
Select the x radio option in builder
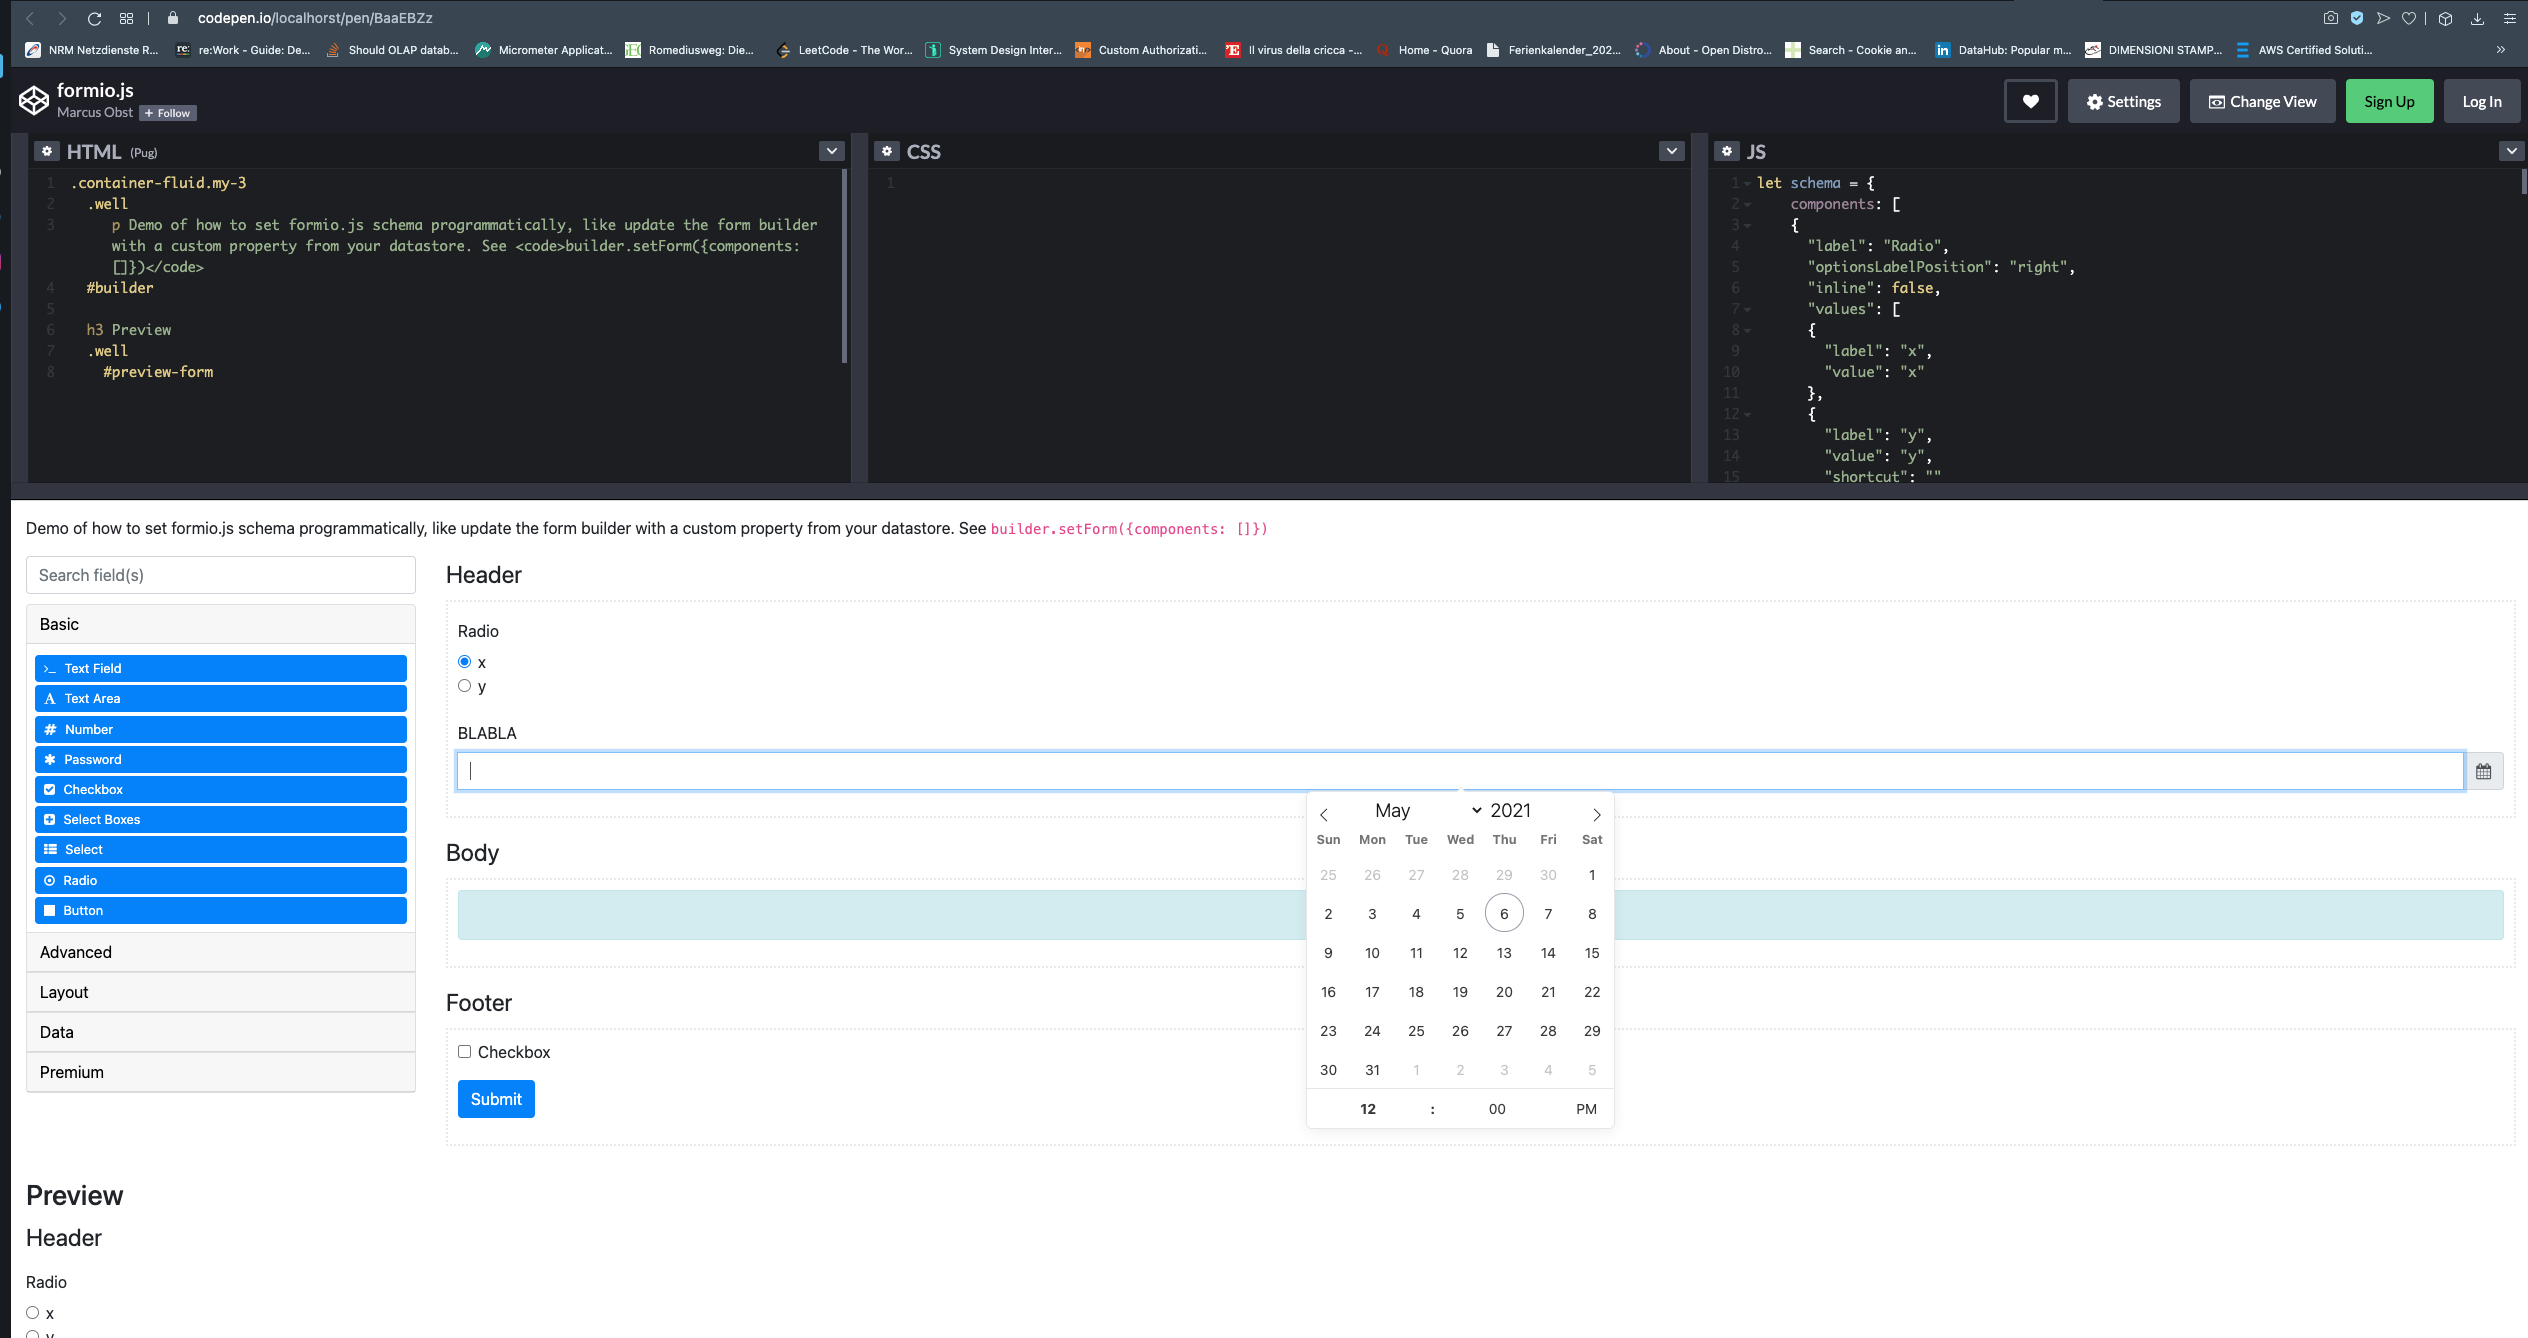[464, 662]
